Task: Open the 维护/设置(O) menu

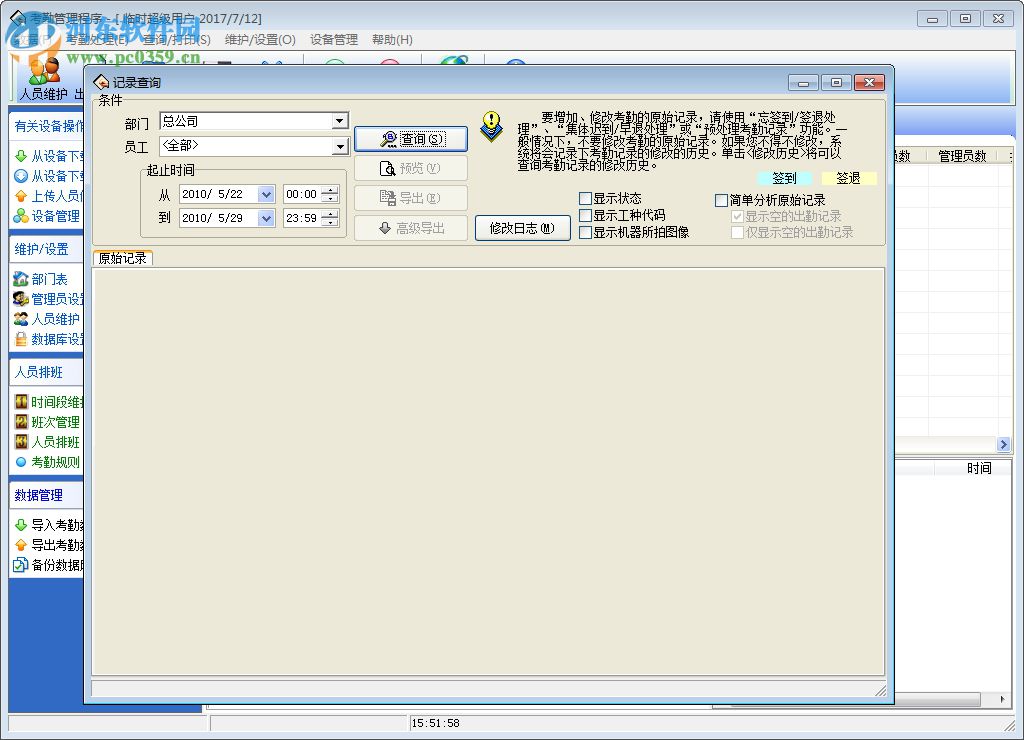Action: tap(260, 40)
